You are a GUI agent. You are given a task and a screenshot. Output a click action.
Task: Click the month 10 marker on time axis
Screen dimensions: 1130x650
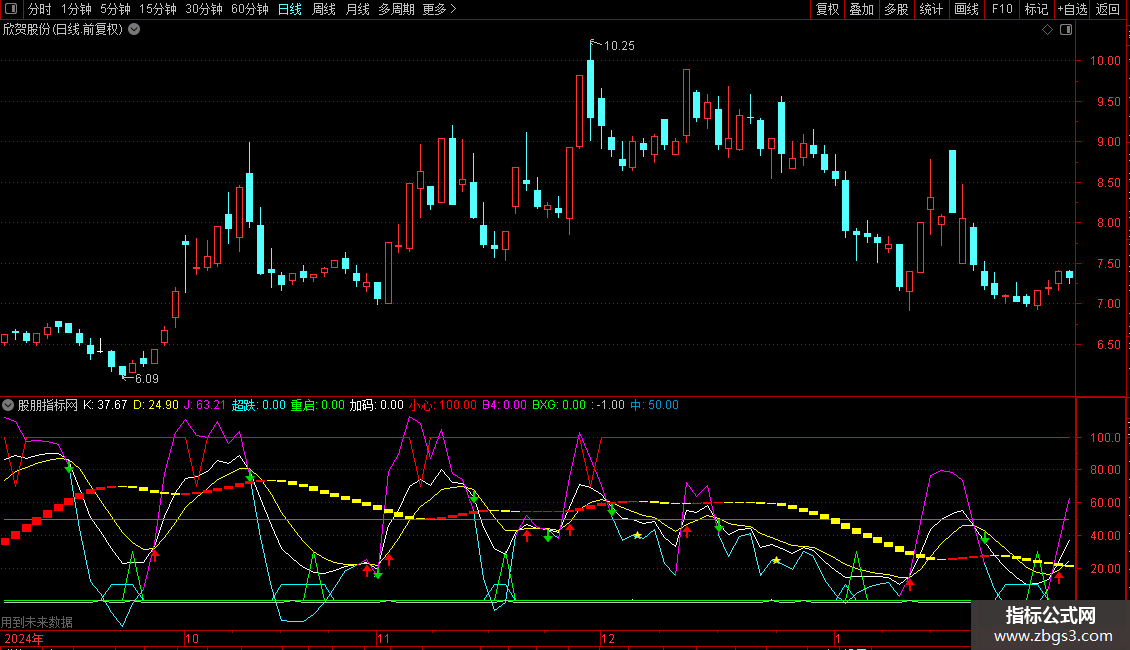click(192, 638)
